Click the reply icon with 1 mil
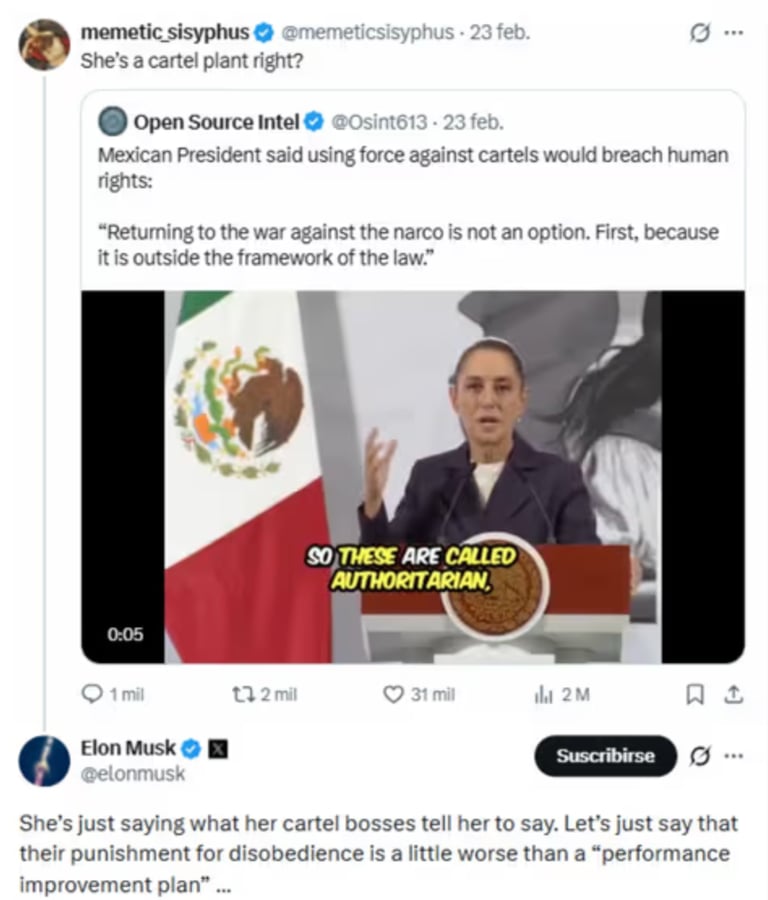The height and width of the screenshot is (900, 768). pos(92,694)
